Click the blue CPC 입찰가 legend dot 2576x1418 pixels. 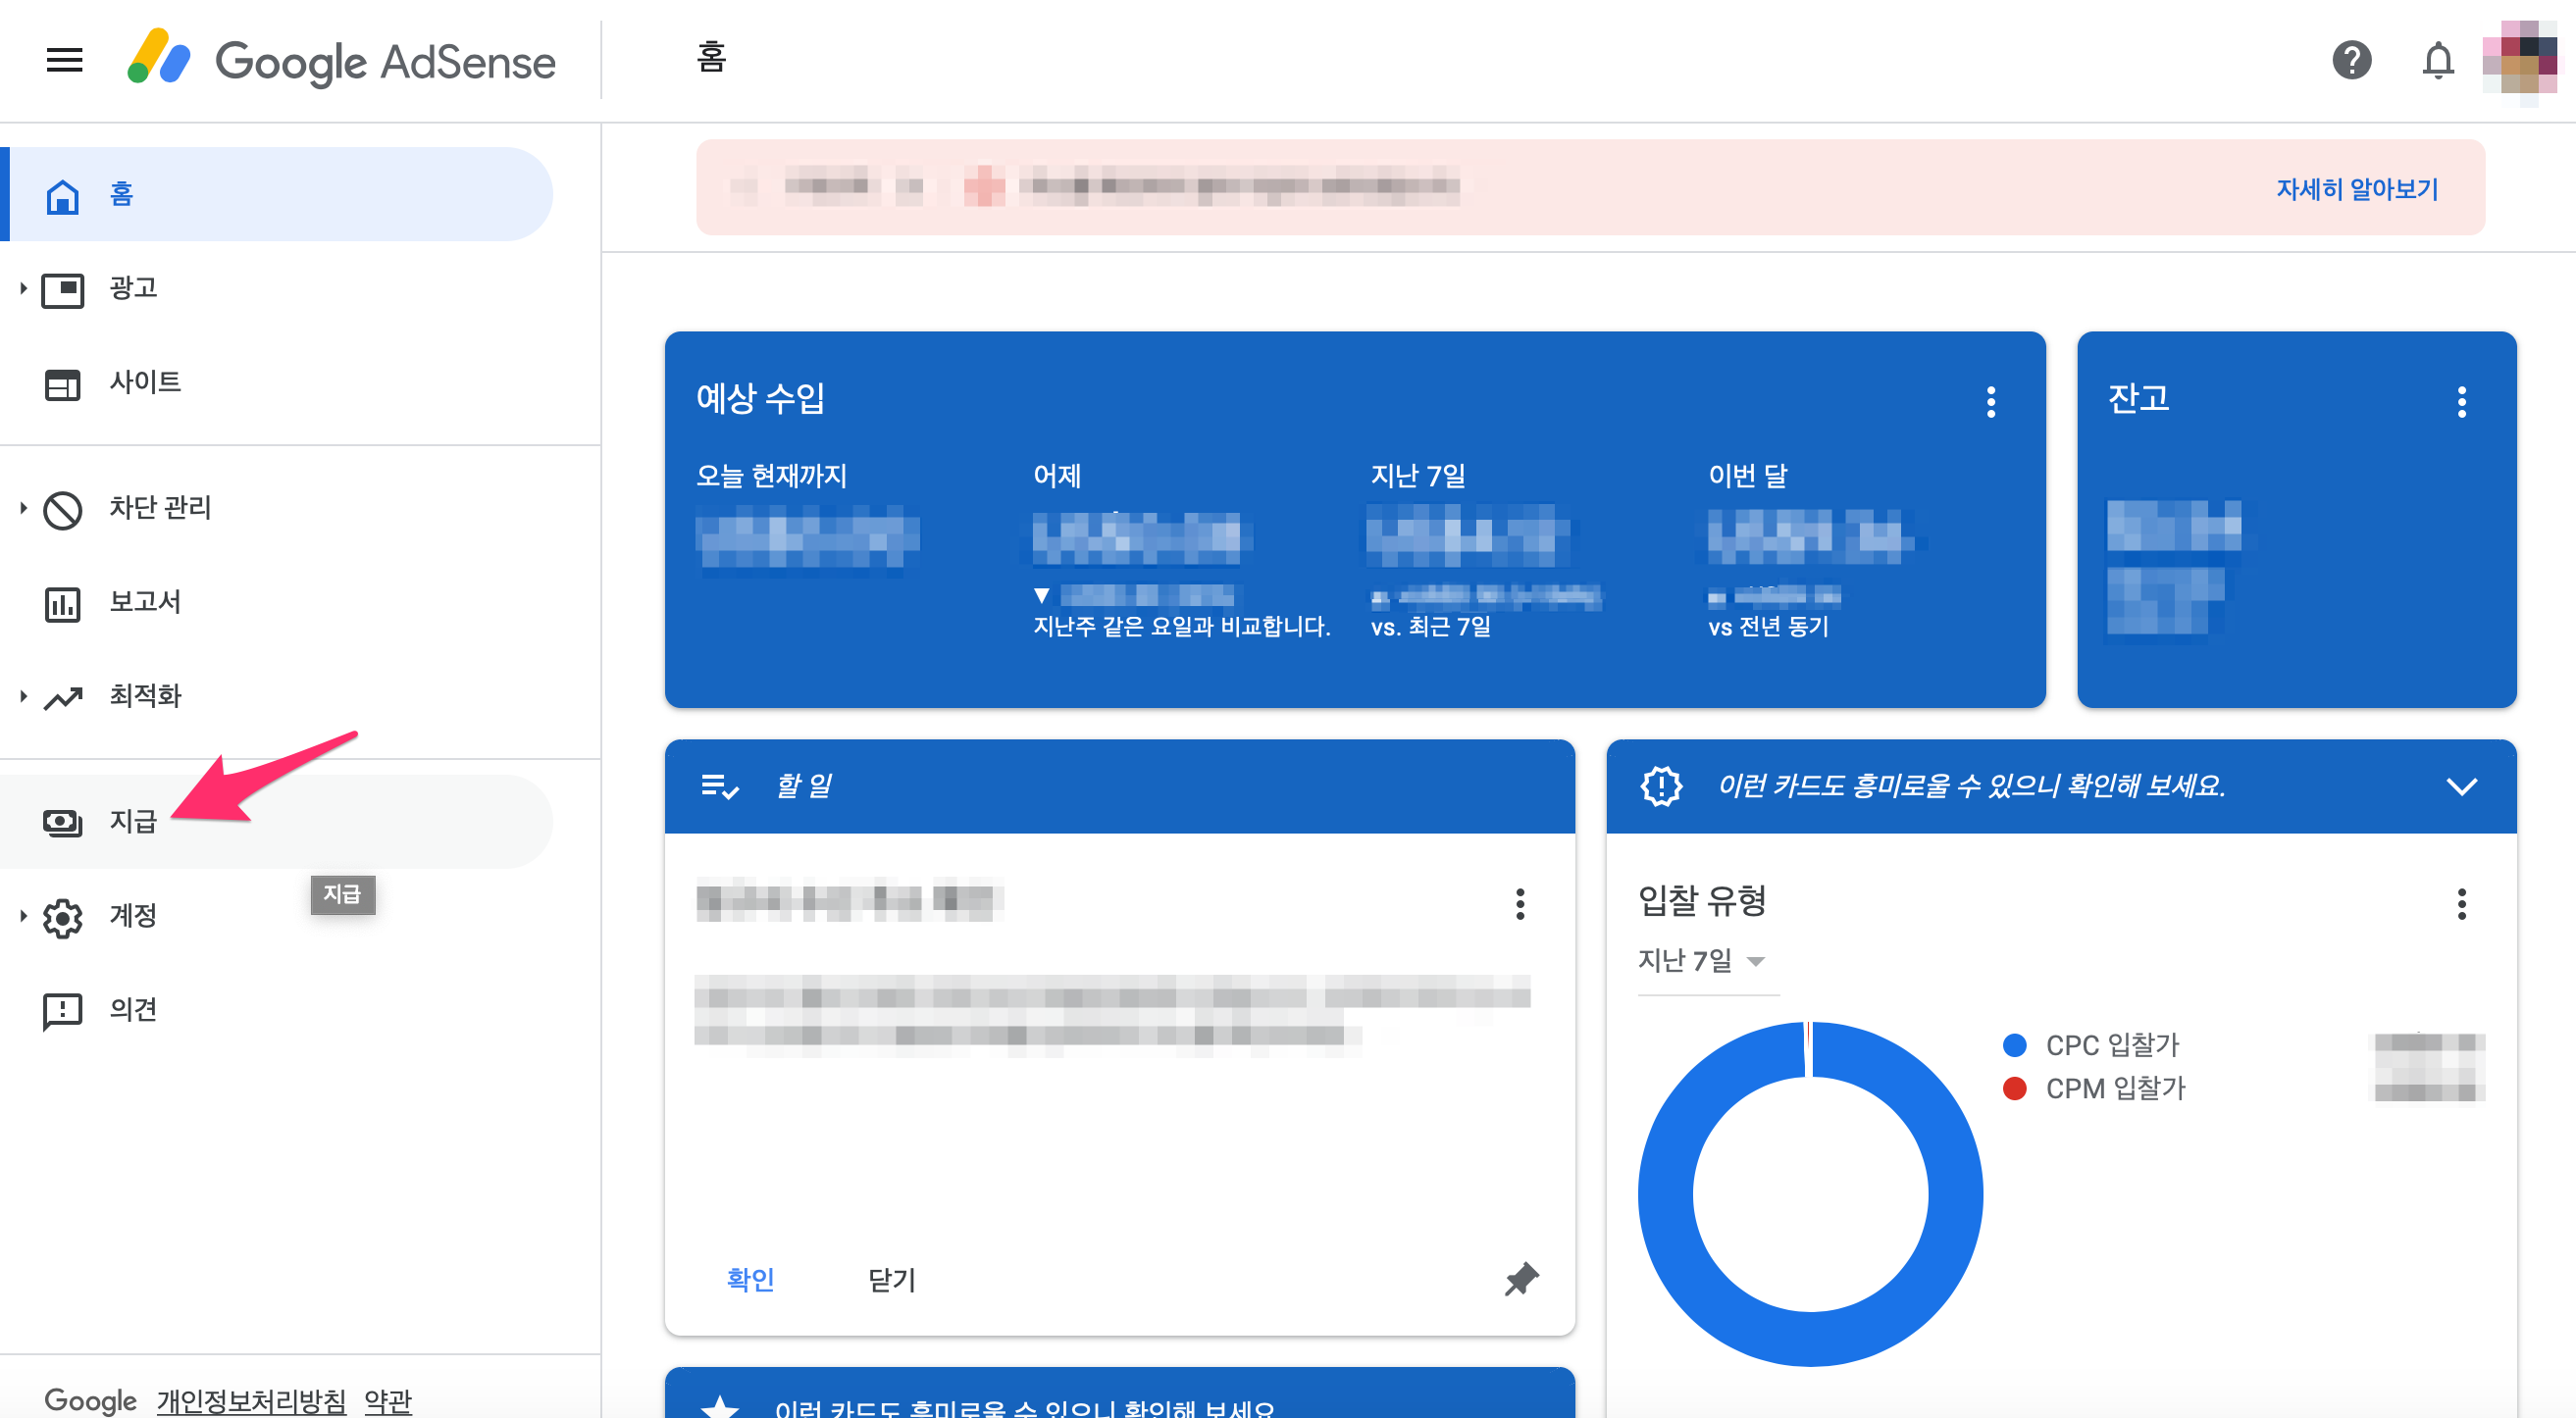pyautogui.click(x=2014, y=1045)
